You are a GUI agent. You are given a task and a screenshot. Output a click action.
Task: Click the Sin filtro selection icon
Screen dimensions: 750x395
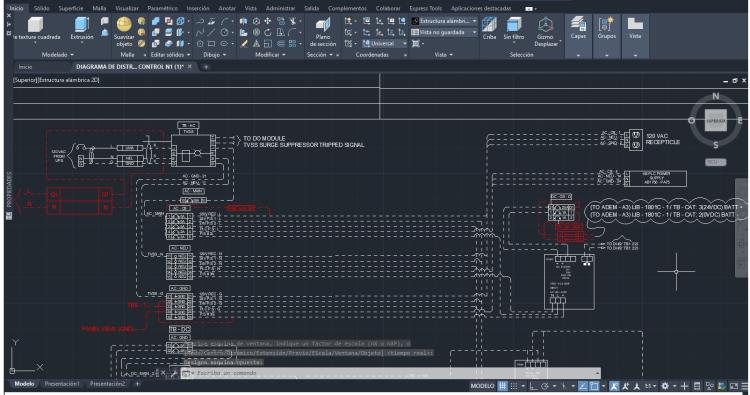(514, 29)
